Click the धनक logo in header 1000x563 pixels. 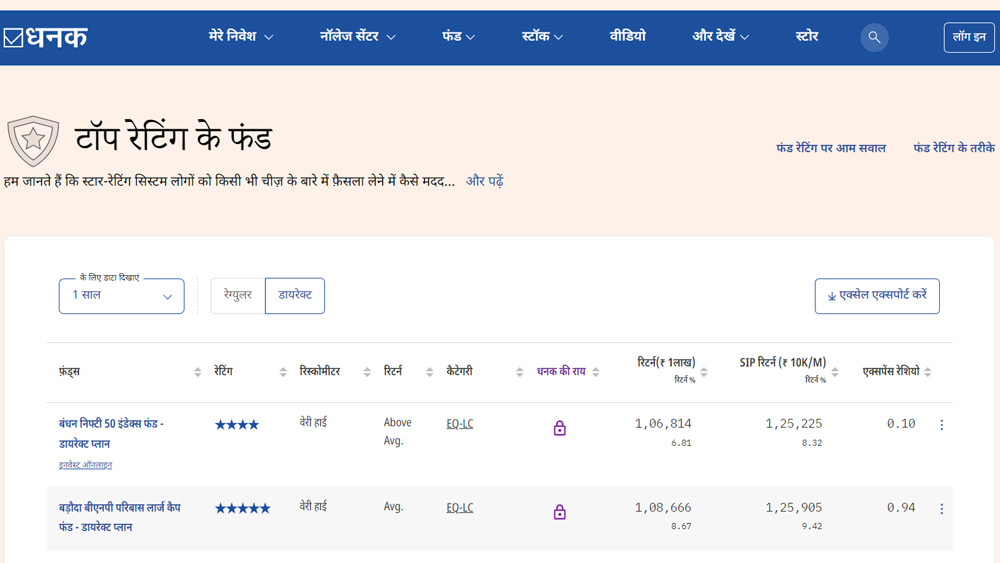click(x=46, y=37)
